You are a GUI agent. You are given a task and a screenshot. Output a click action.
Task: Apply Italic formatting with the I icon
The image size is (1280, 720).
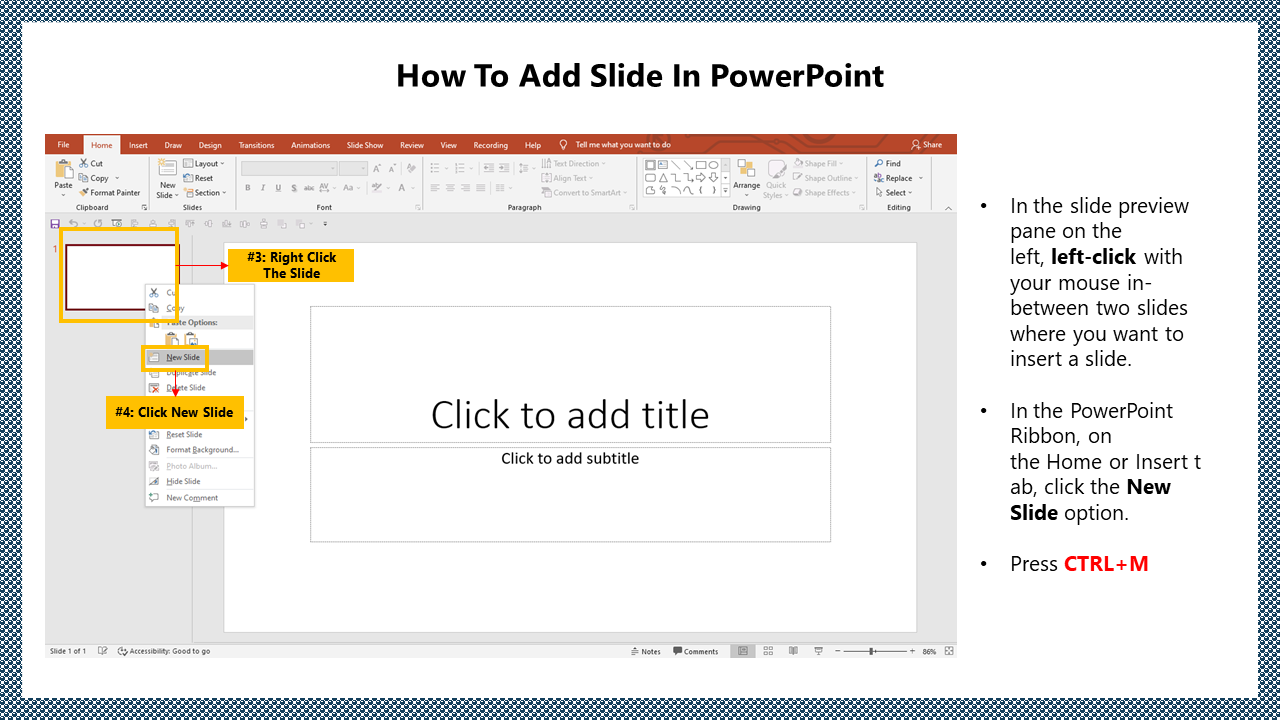click(263, 188)
